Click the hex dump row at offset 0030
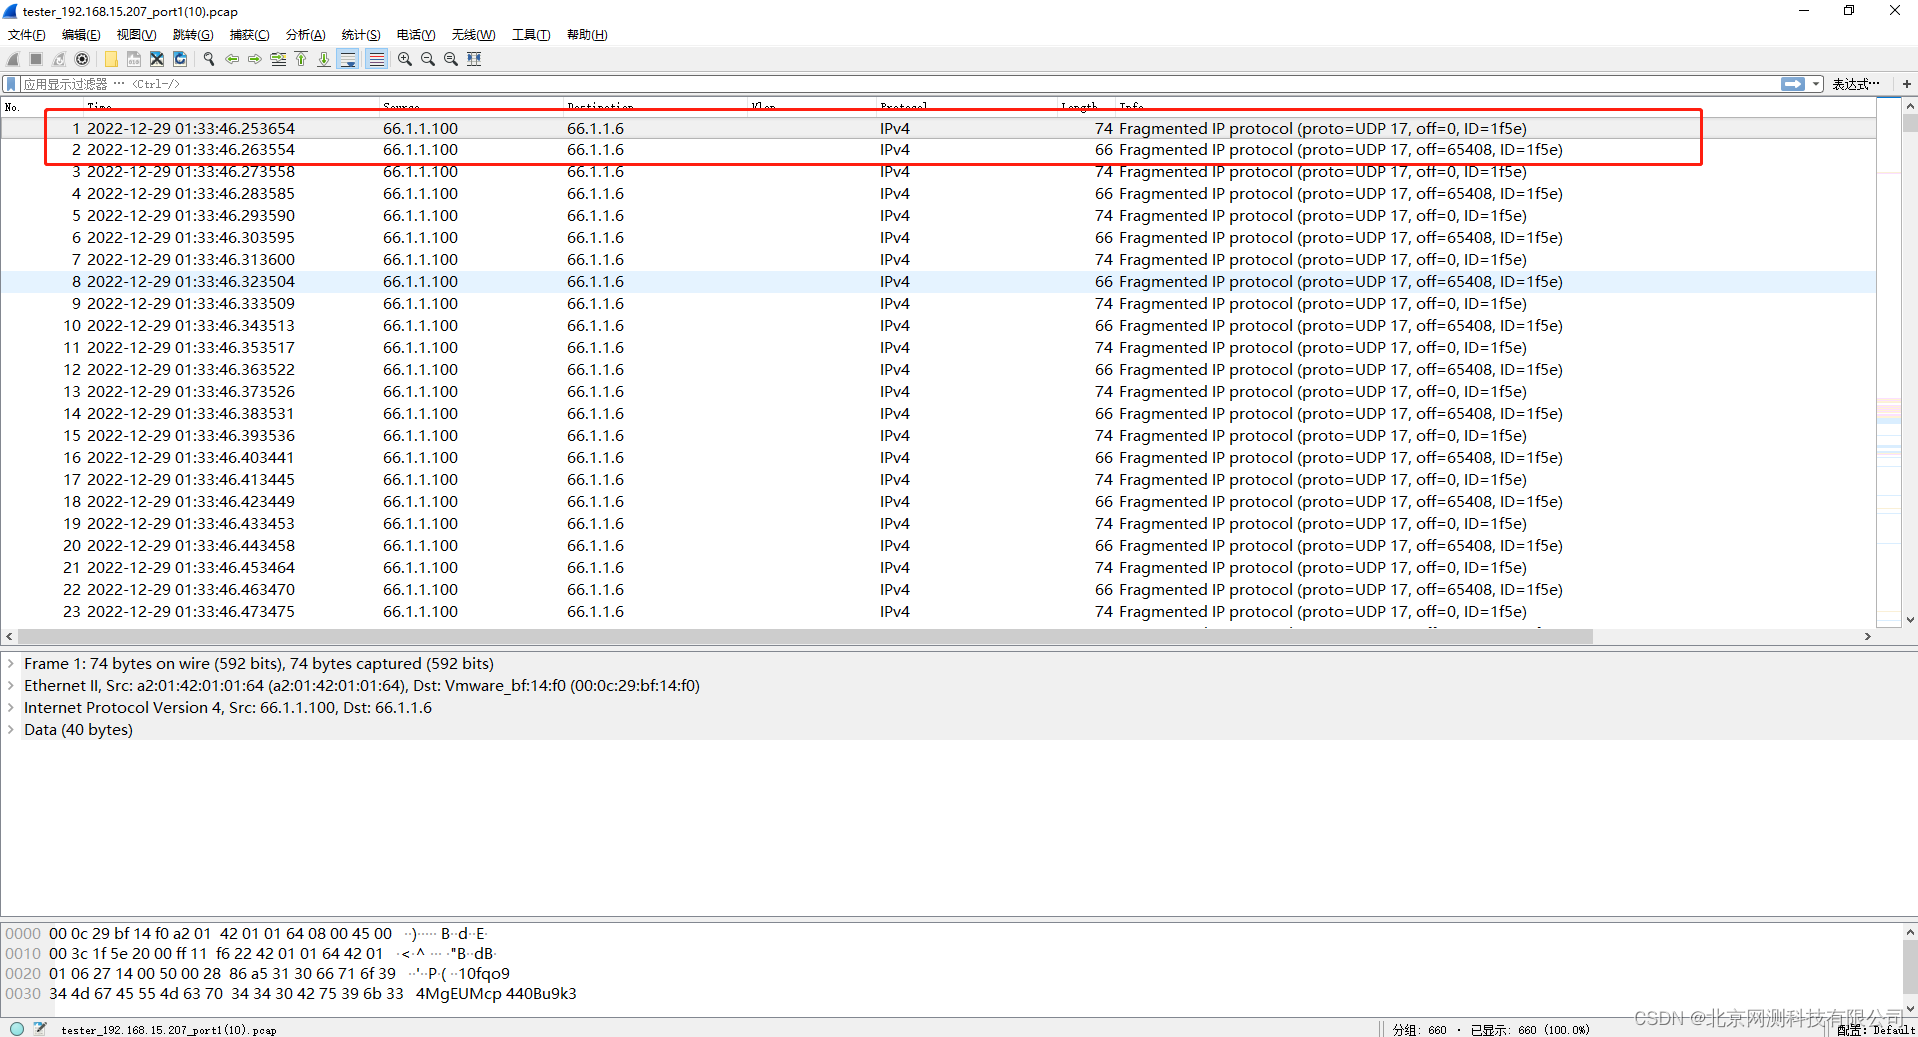Screen dimensions: 1918x1037 click(290, 994)
